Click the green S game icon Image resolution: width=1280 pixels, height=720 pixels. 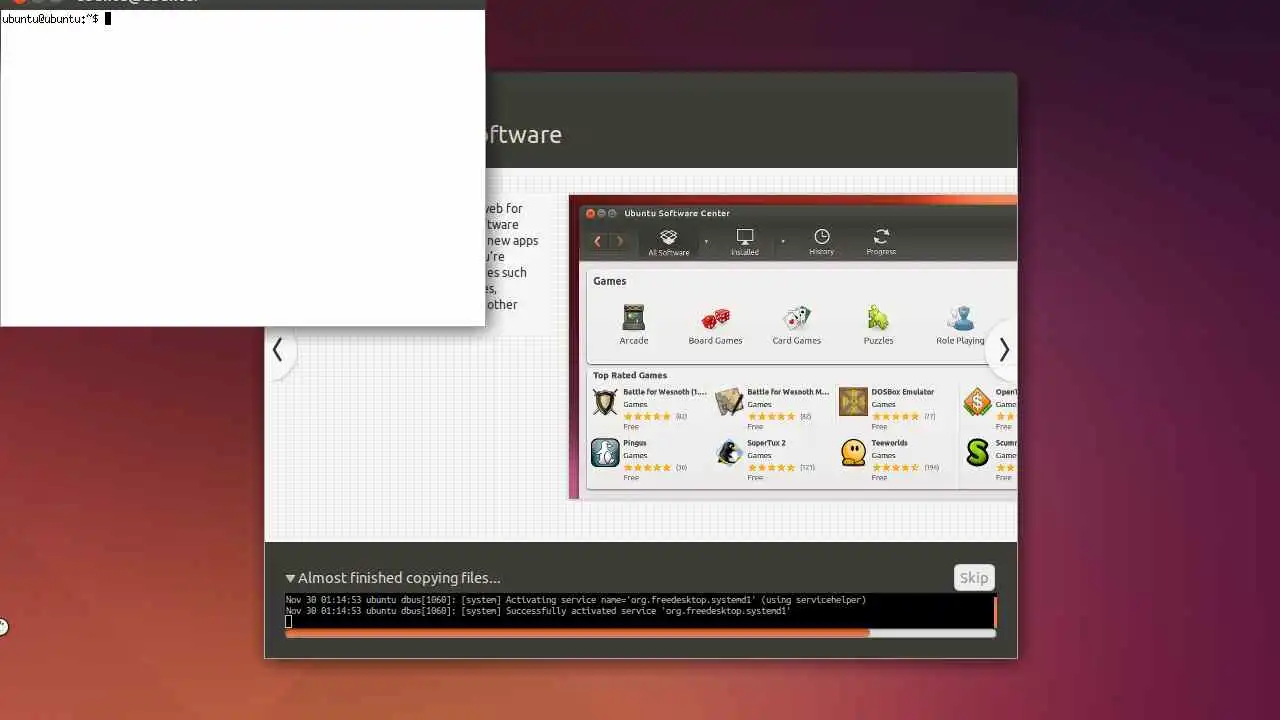point(977,453)
